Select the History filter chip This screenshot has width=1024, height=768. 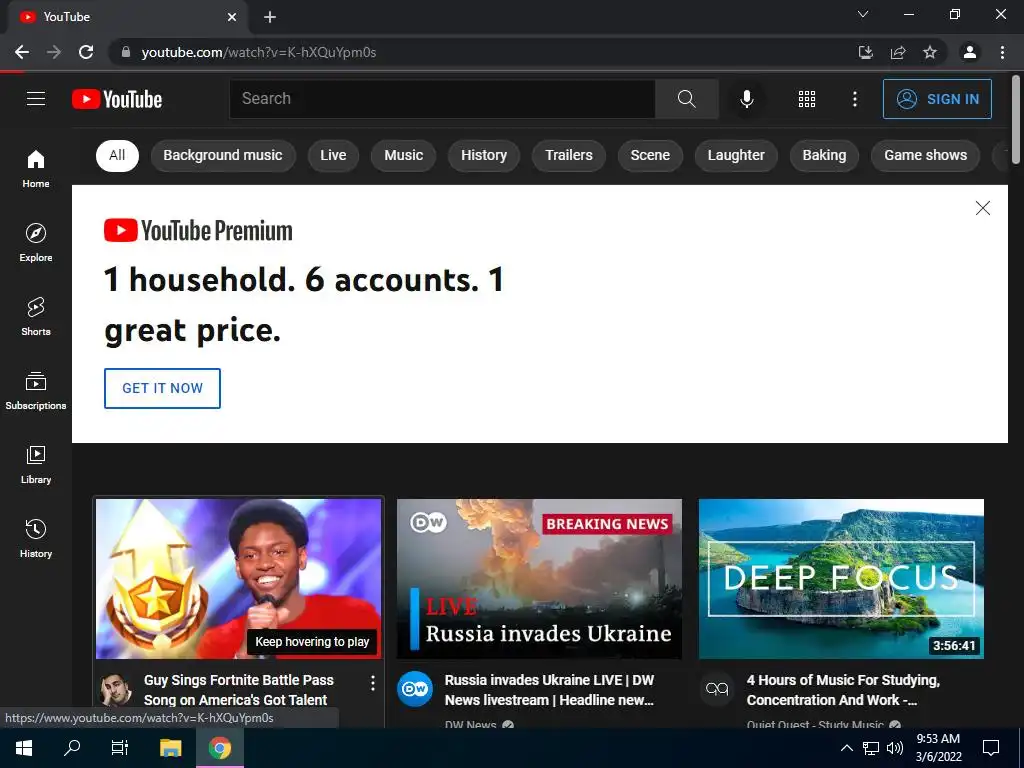coord(484,155)
